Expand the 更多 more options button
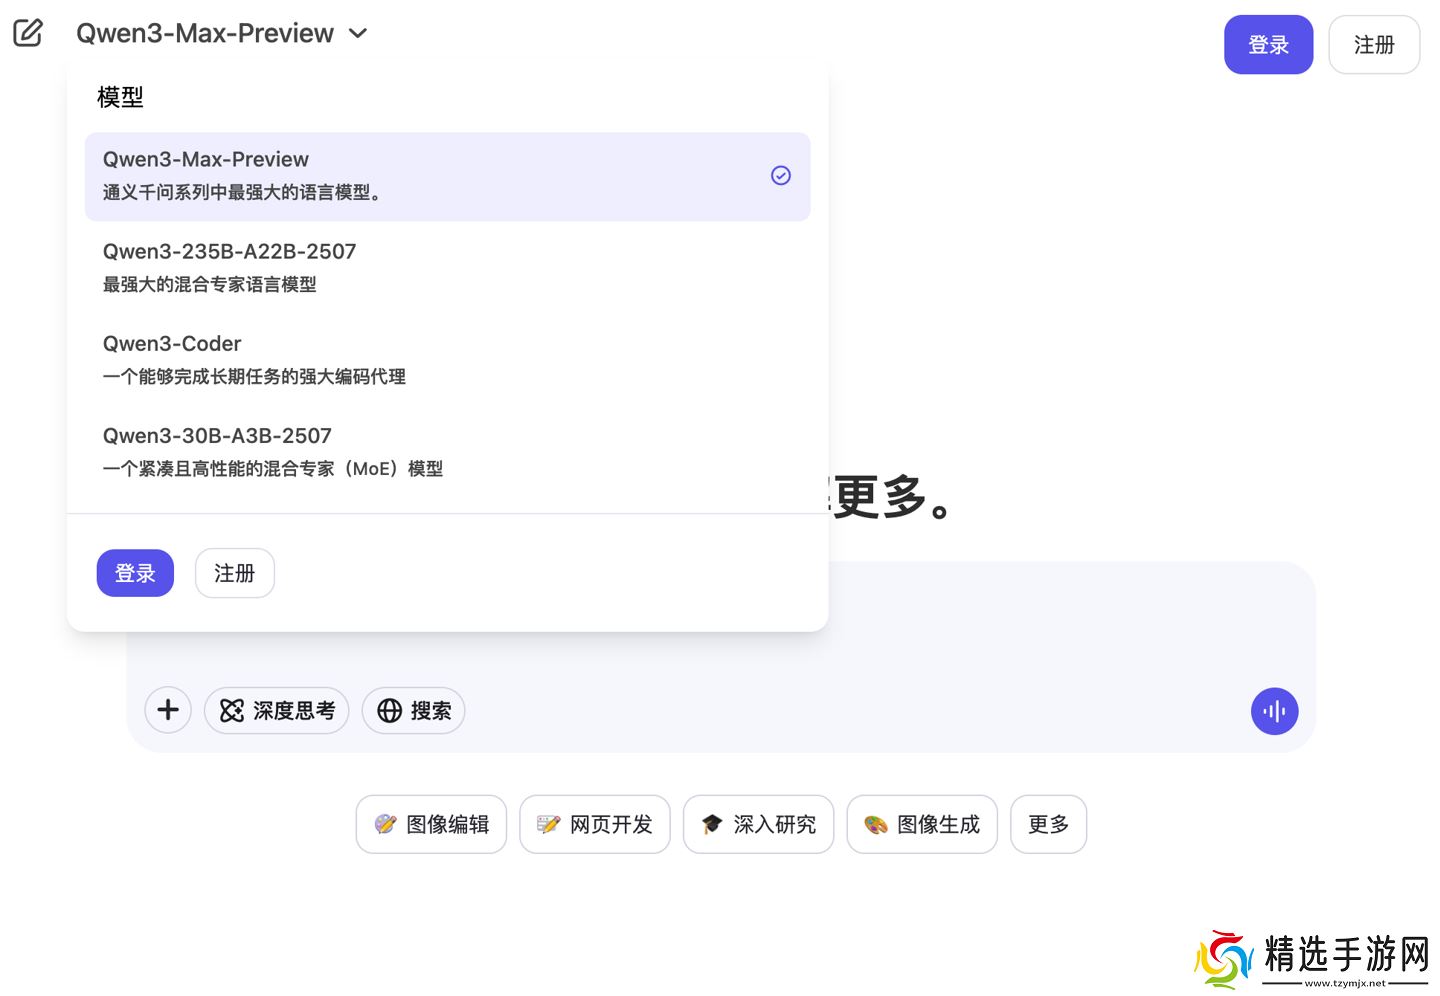Viewport: 1440px width, 996px height. coord(1048,824)
